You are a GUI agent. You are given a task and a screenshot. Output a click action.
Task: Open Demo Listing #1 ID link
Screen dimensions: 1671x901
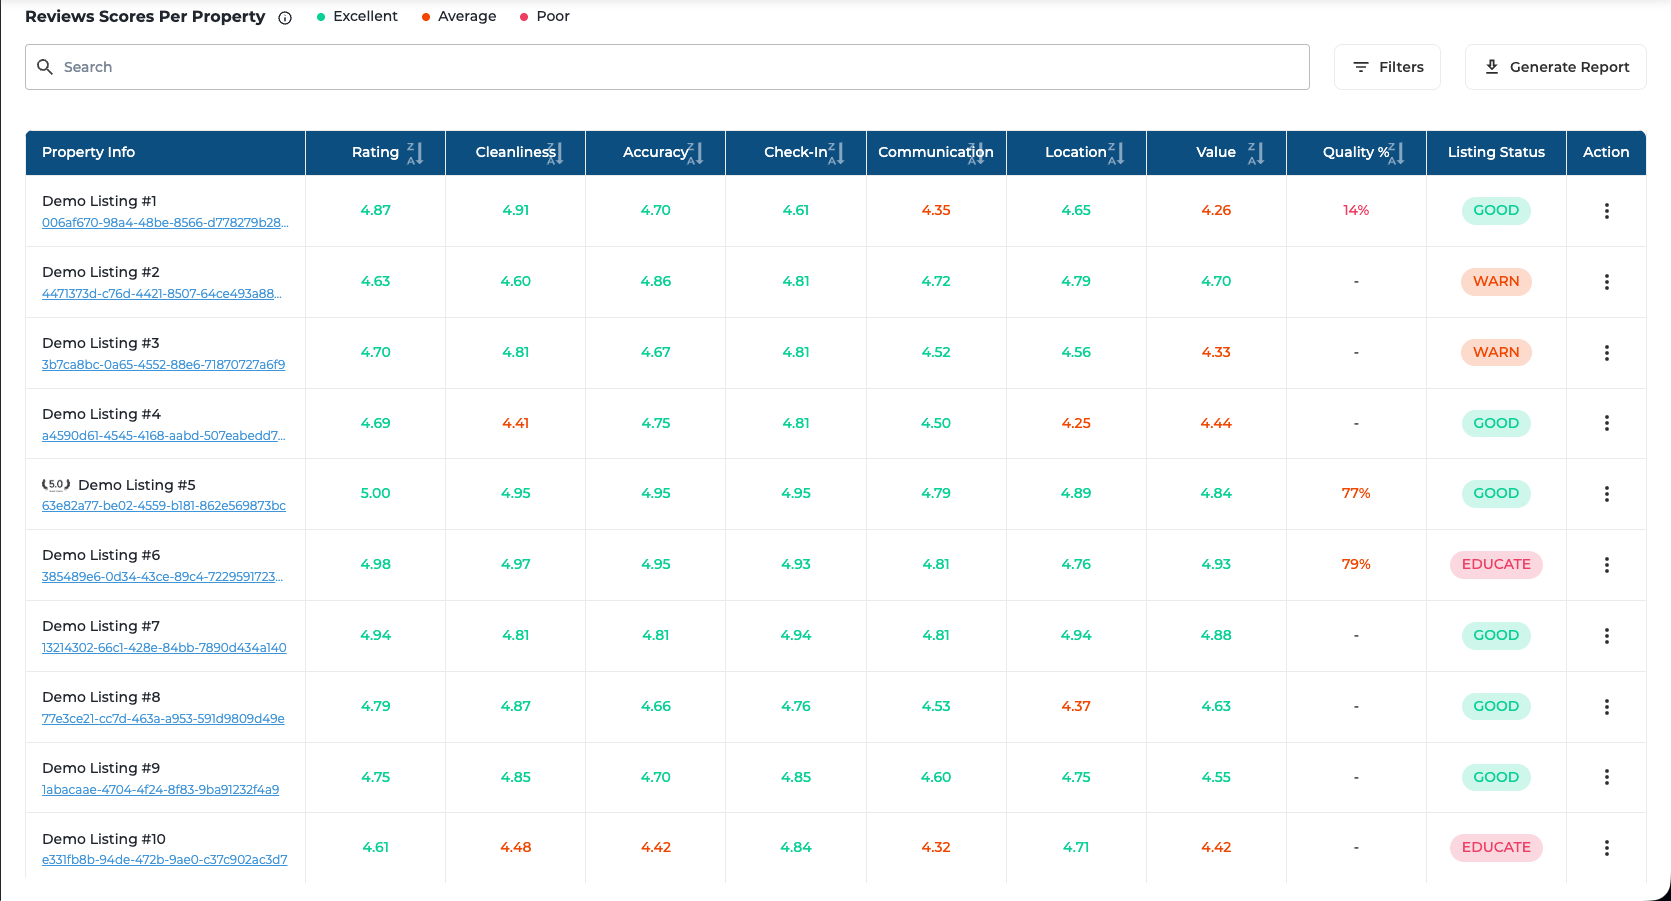point(165,223)
